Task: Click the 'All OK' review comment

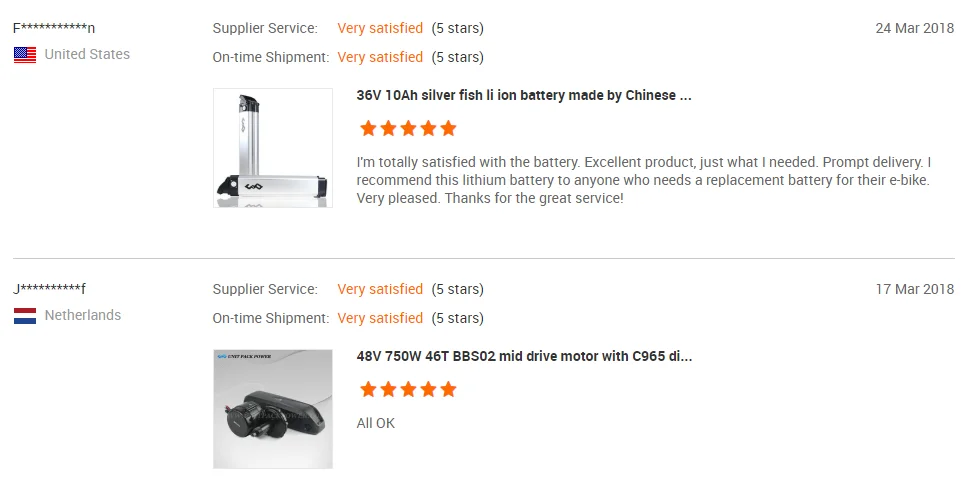Action: 376,423
